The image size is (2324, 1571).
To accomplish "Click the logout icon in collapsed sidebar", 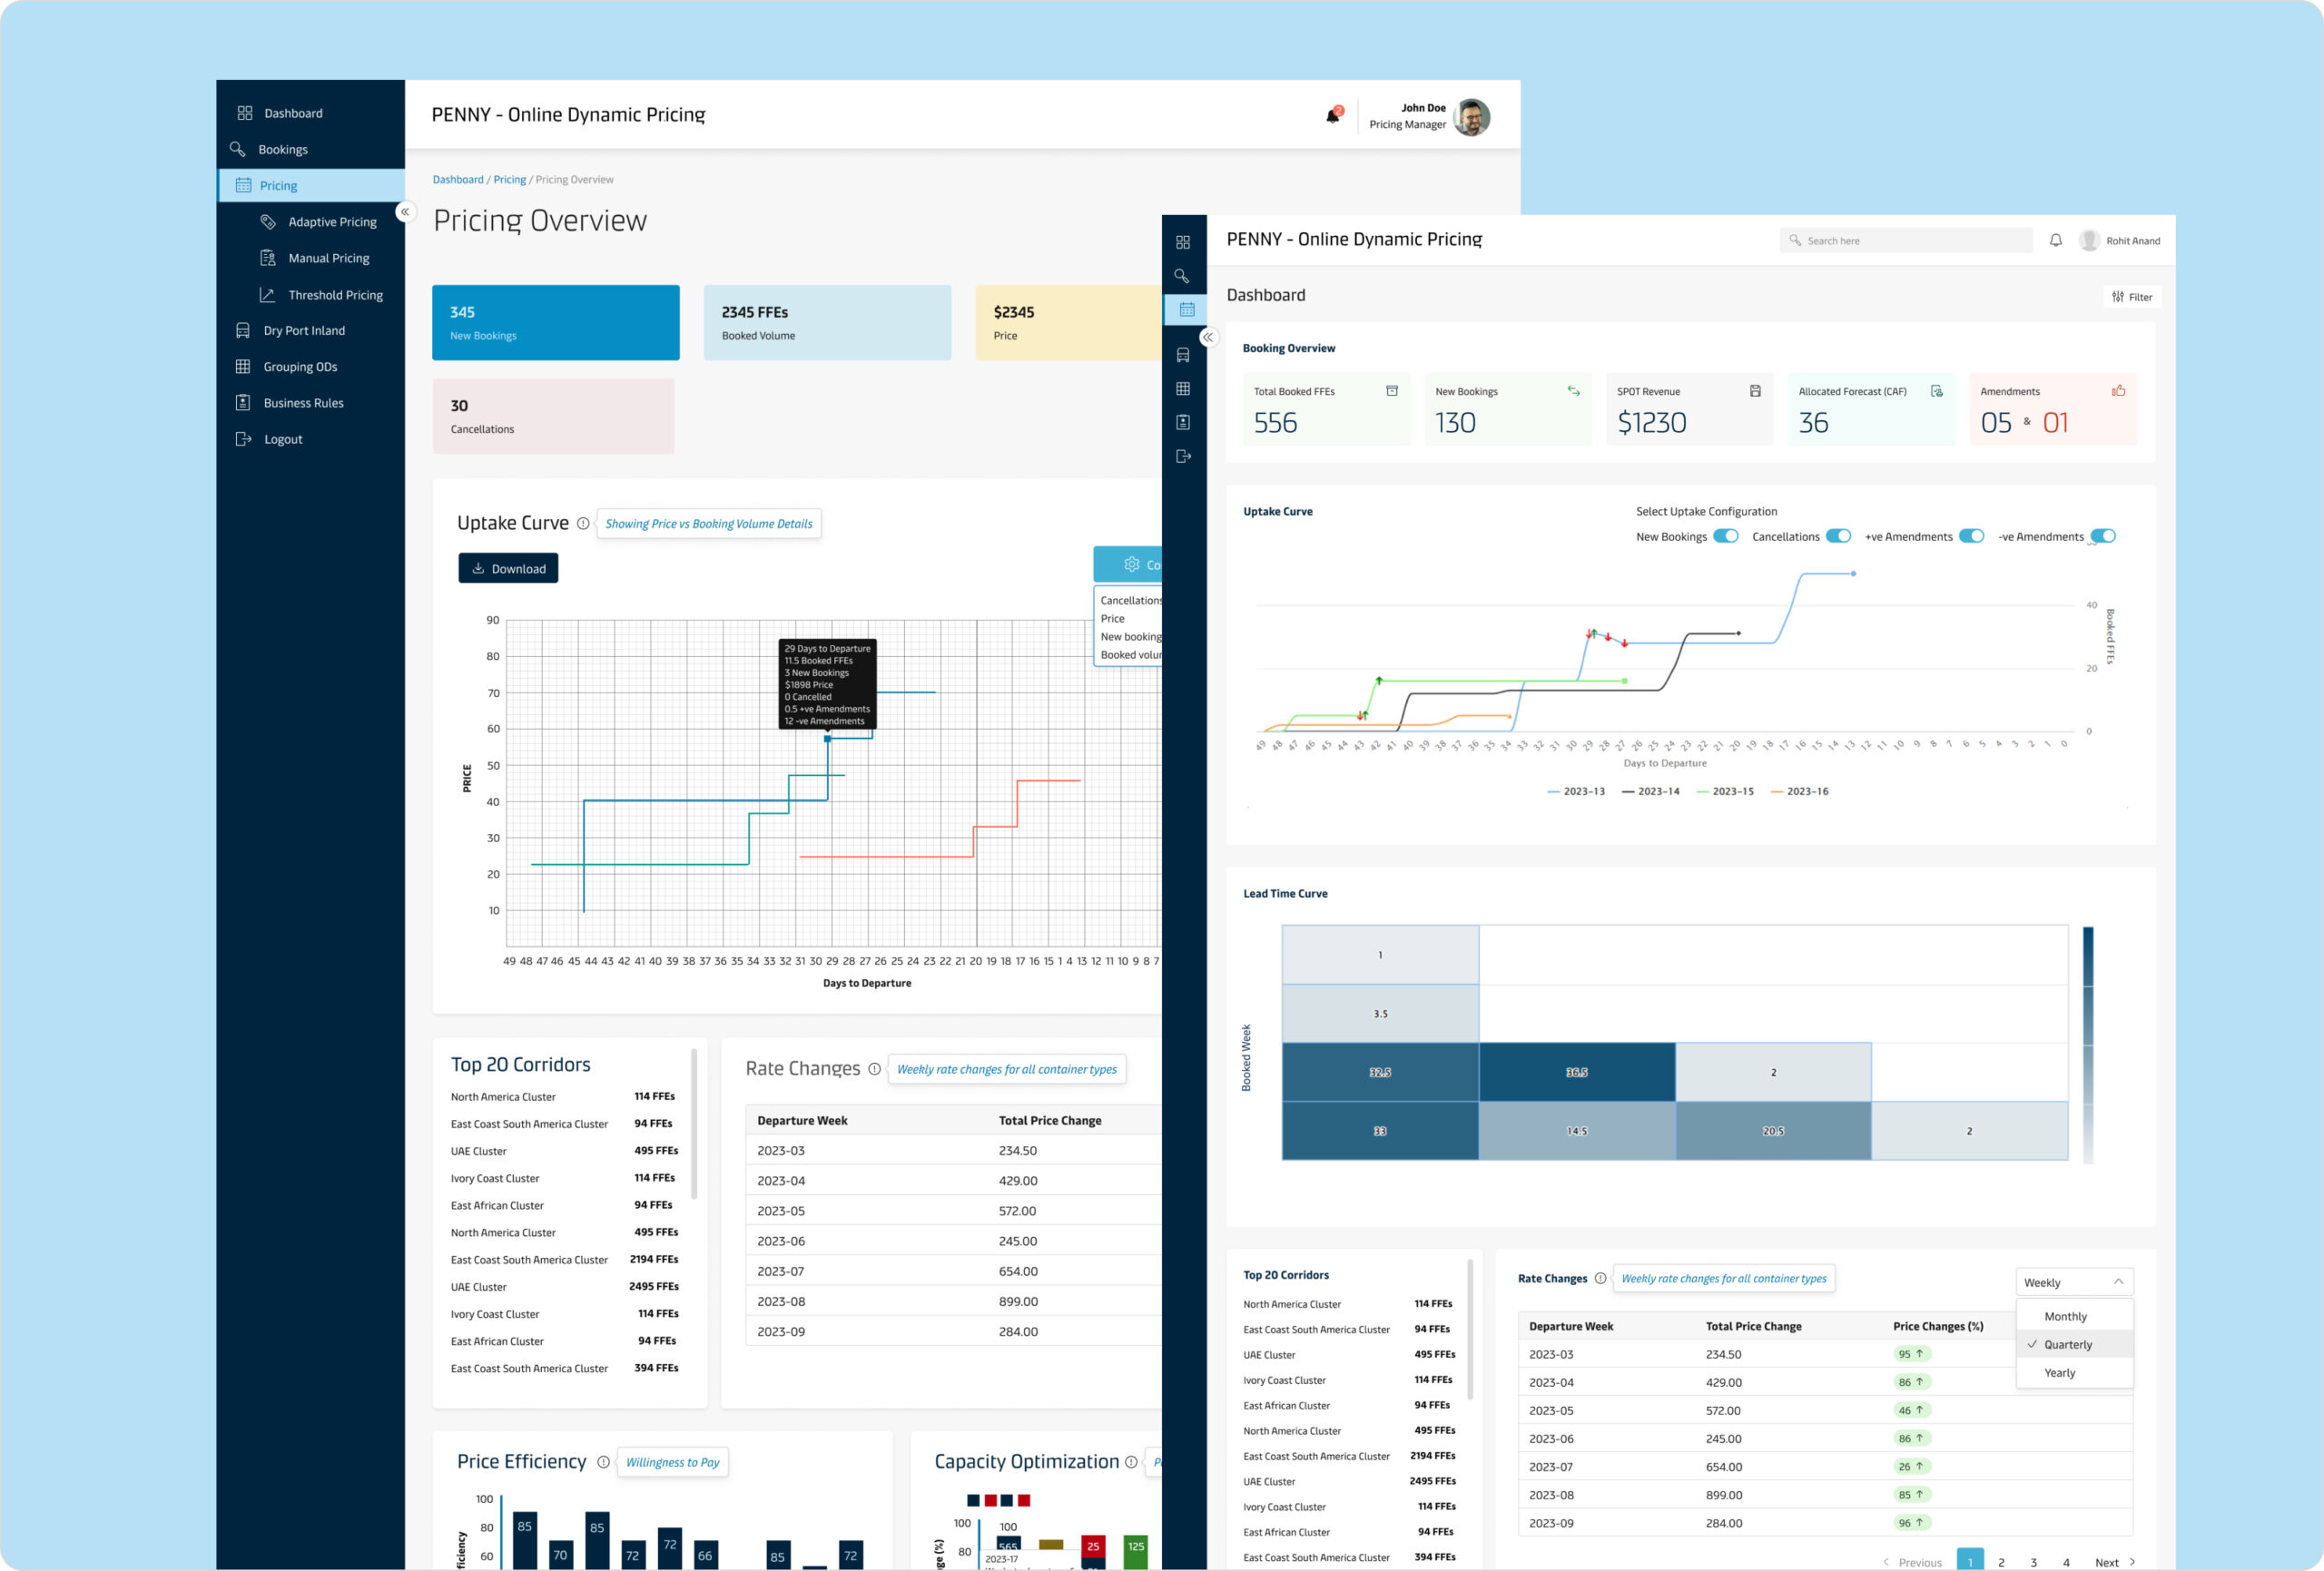I will [x=1183, y=456].
